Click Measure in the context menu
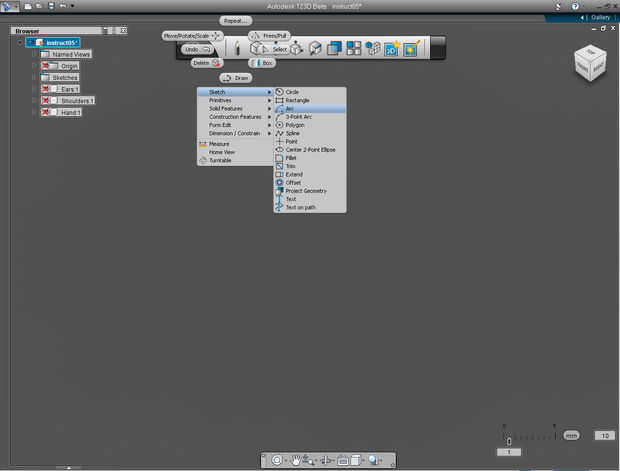 pos(235,144)
